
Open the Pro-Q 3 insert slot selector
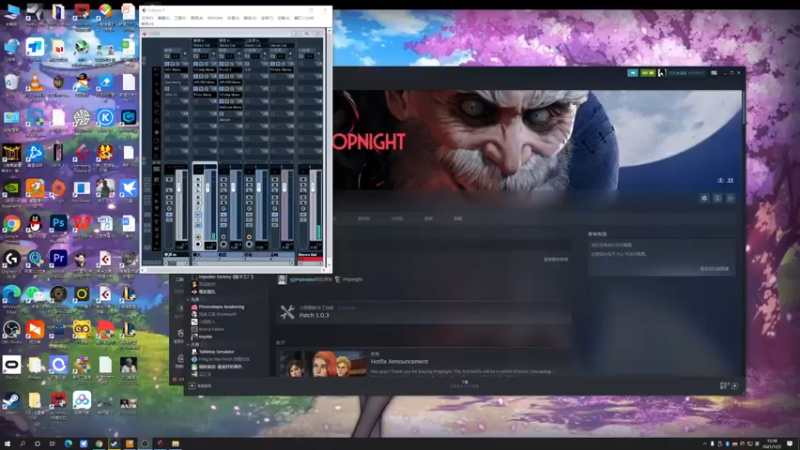pyautogui.click(x=232, y=70)
